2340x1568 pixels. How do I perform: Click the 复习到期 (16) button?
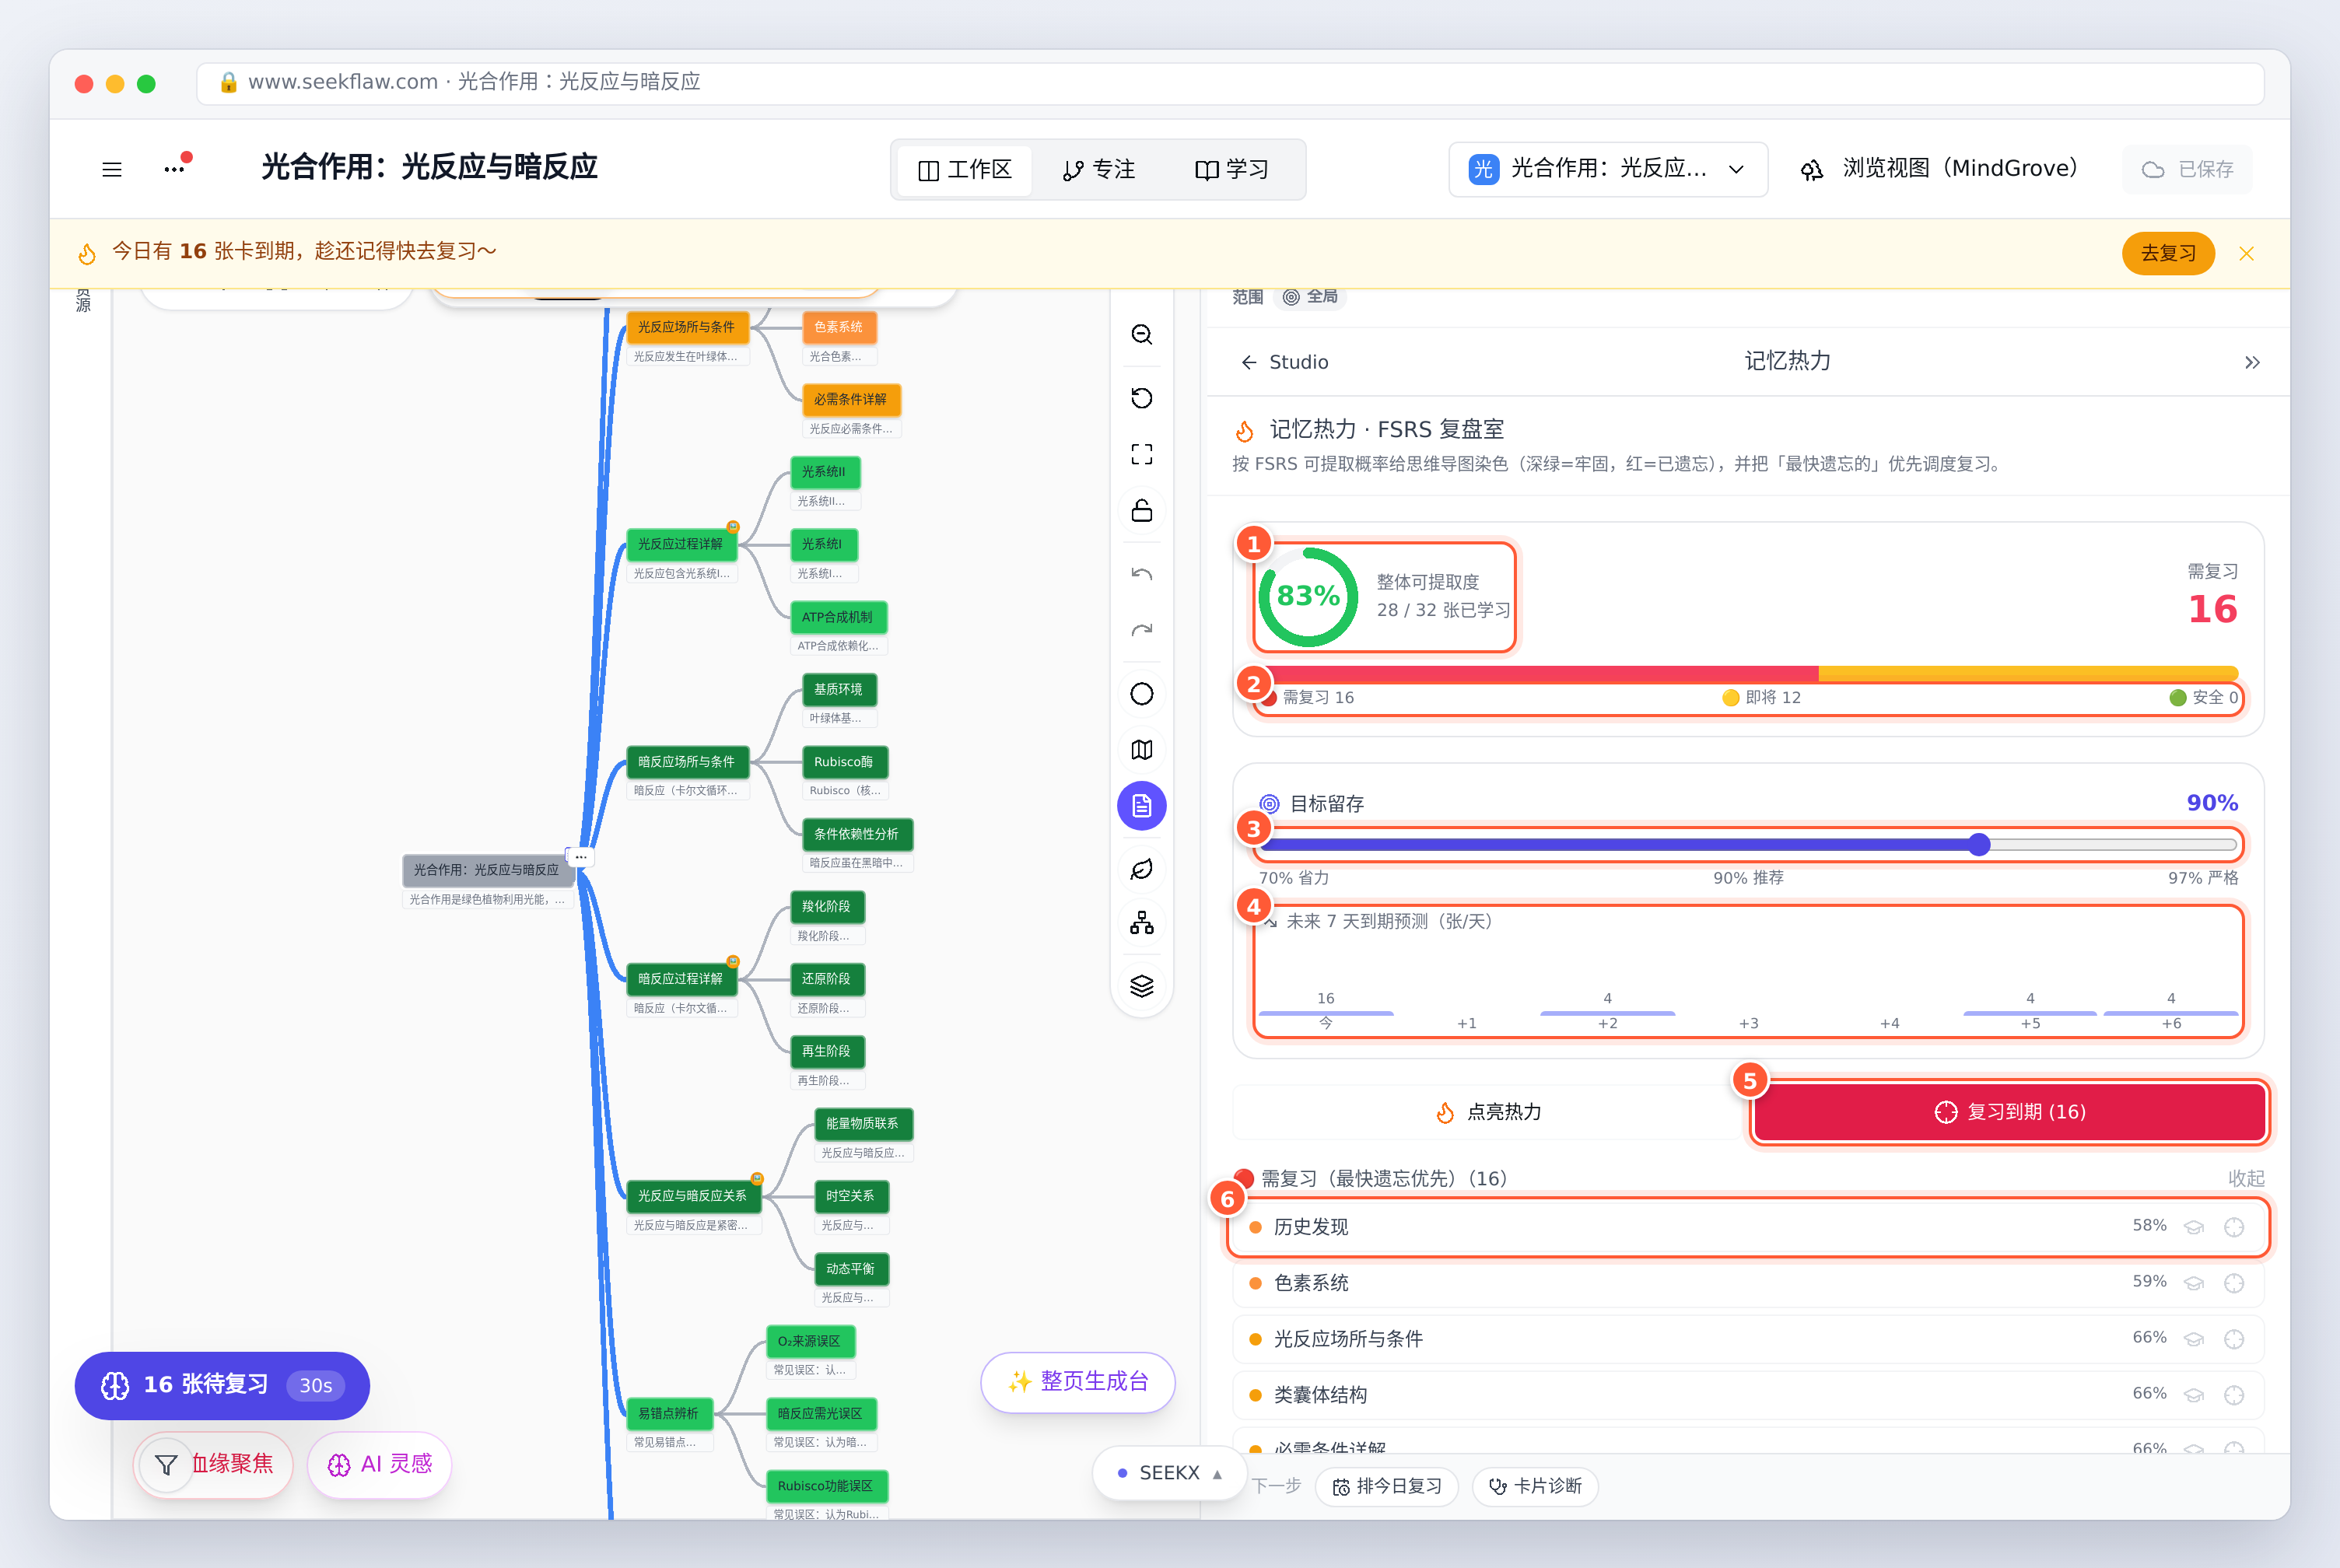[x=2010, y=1112]
